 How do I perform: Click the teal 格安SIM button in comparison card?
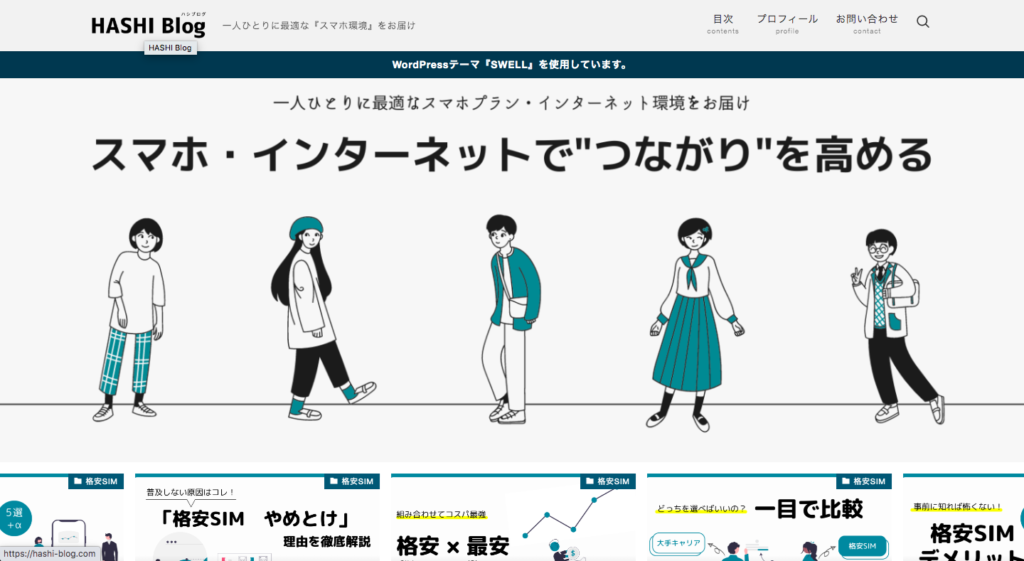(x=861, y=545)
